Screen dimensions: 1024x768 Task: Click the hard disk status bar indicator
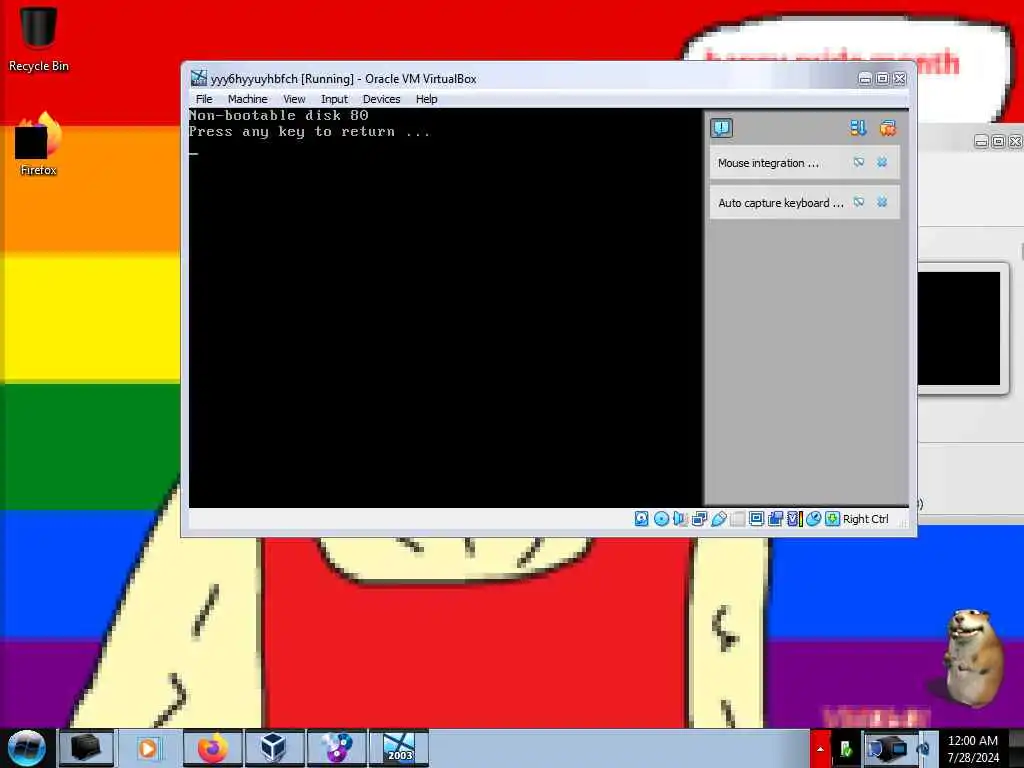click(641, 519)
